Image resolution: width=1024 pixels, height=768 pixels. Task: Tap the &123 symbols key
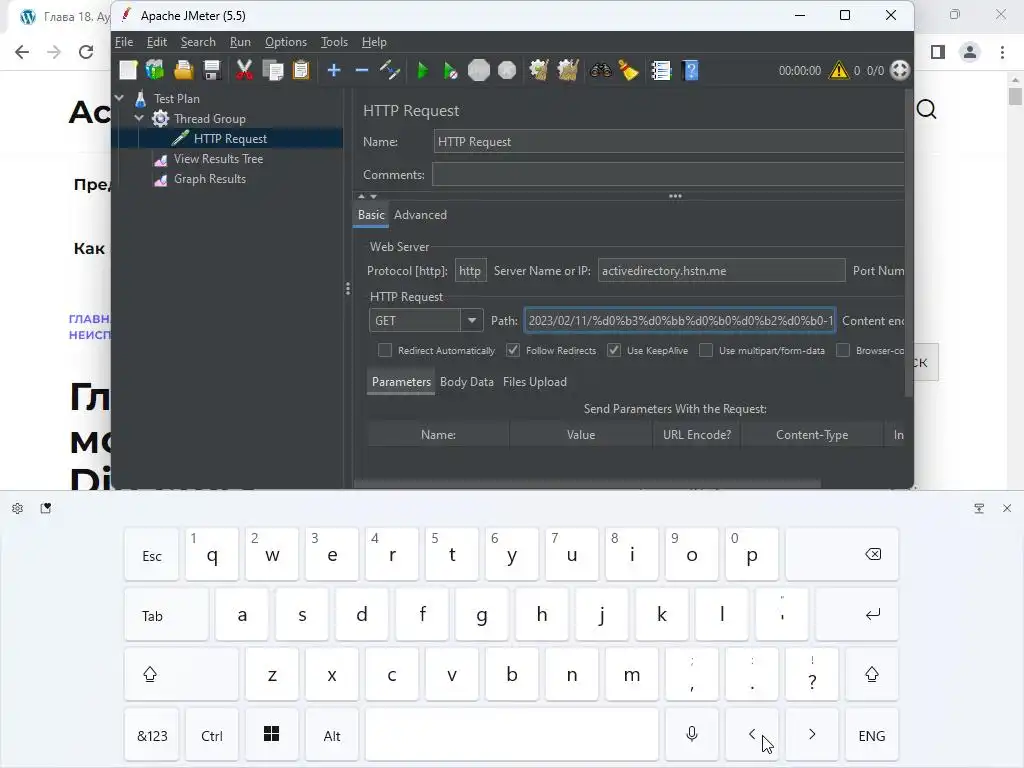(x=152, y=735)
